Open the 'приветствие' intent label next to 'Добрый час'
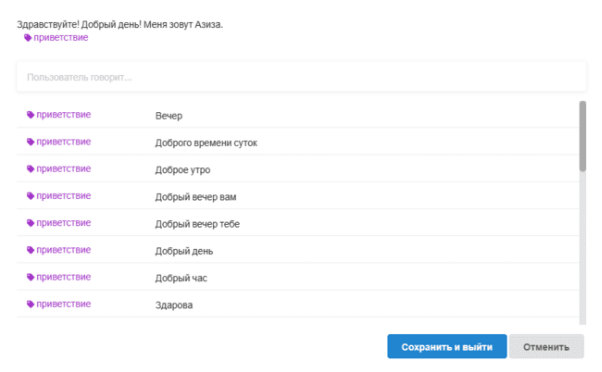The height and width of the screenshot is (372, 602). (63, 277)
